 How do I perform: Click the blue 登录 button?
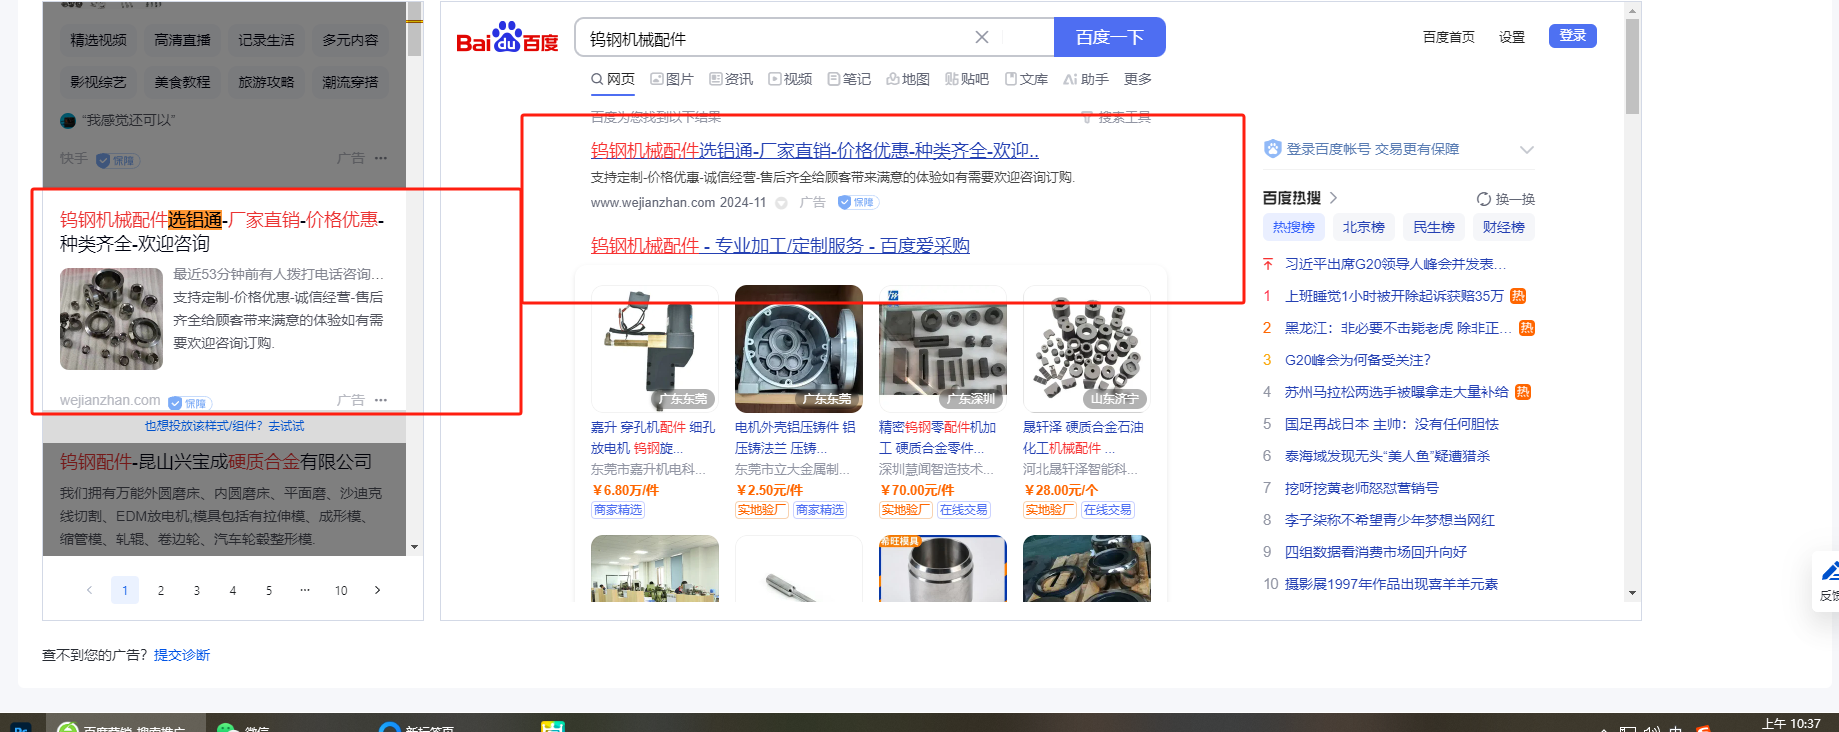point(1573,36)
